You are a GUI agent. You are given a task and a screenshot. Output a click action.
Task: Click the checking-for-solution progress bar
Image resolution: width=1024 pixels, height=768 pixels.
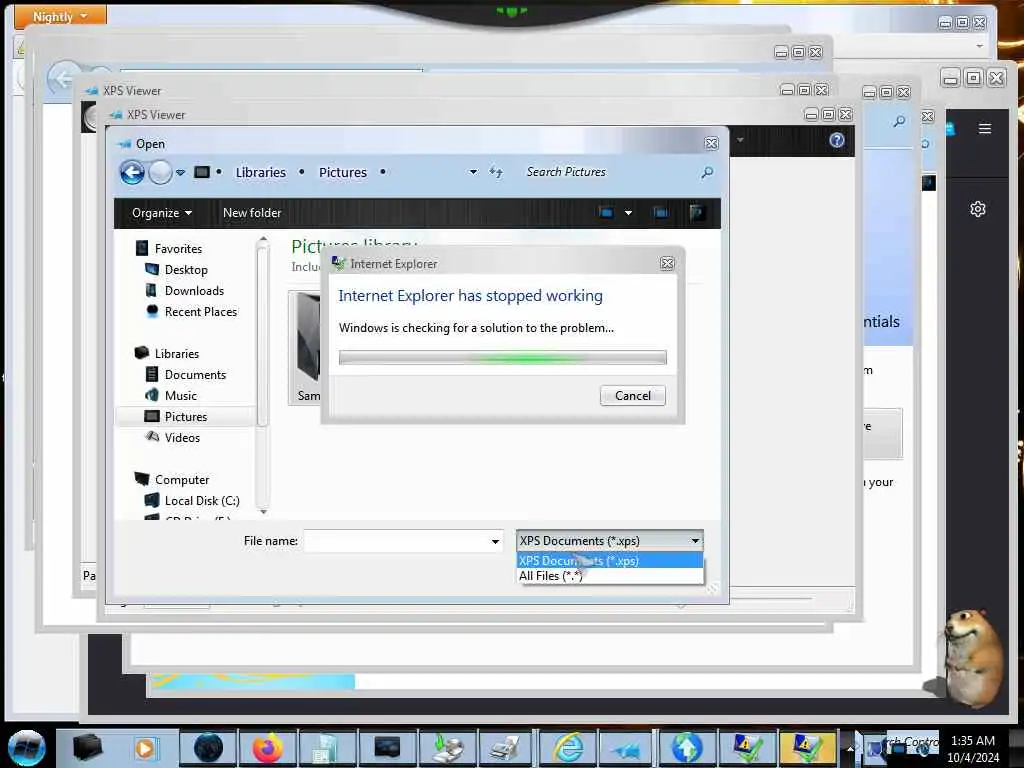[x=502, y=357]
